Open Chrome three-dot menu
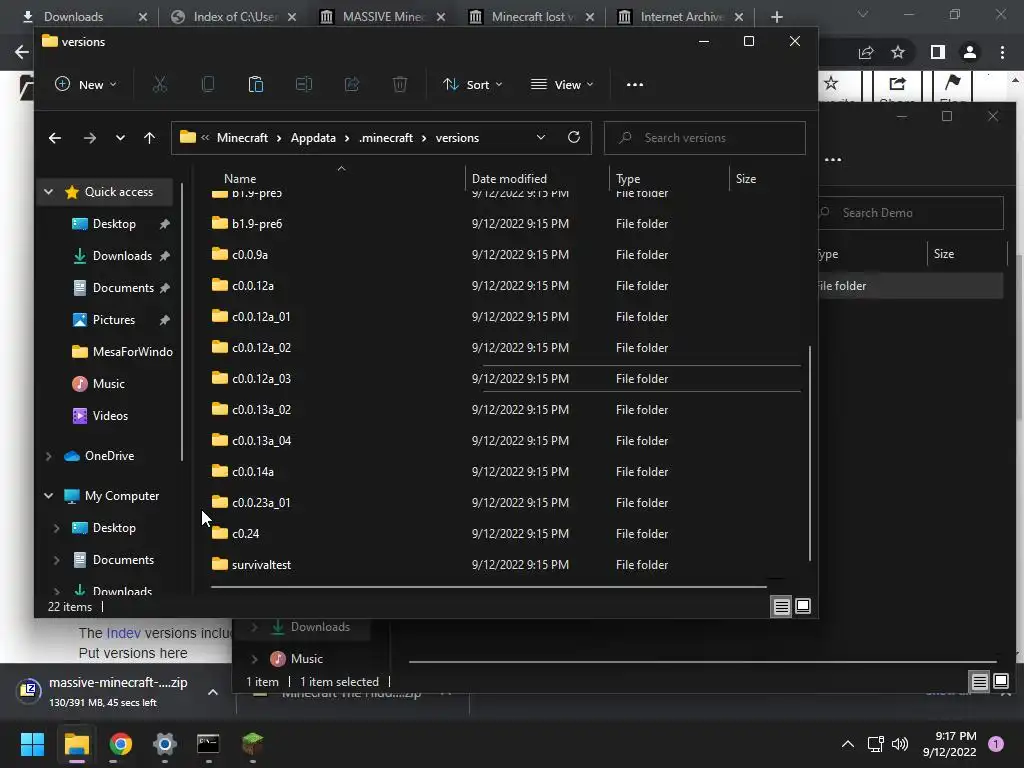 point(1002,52)
